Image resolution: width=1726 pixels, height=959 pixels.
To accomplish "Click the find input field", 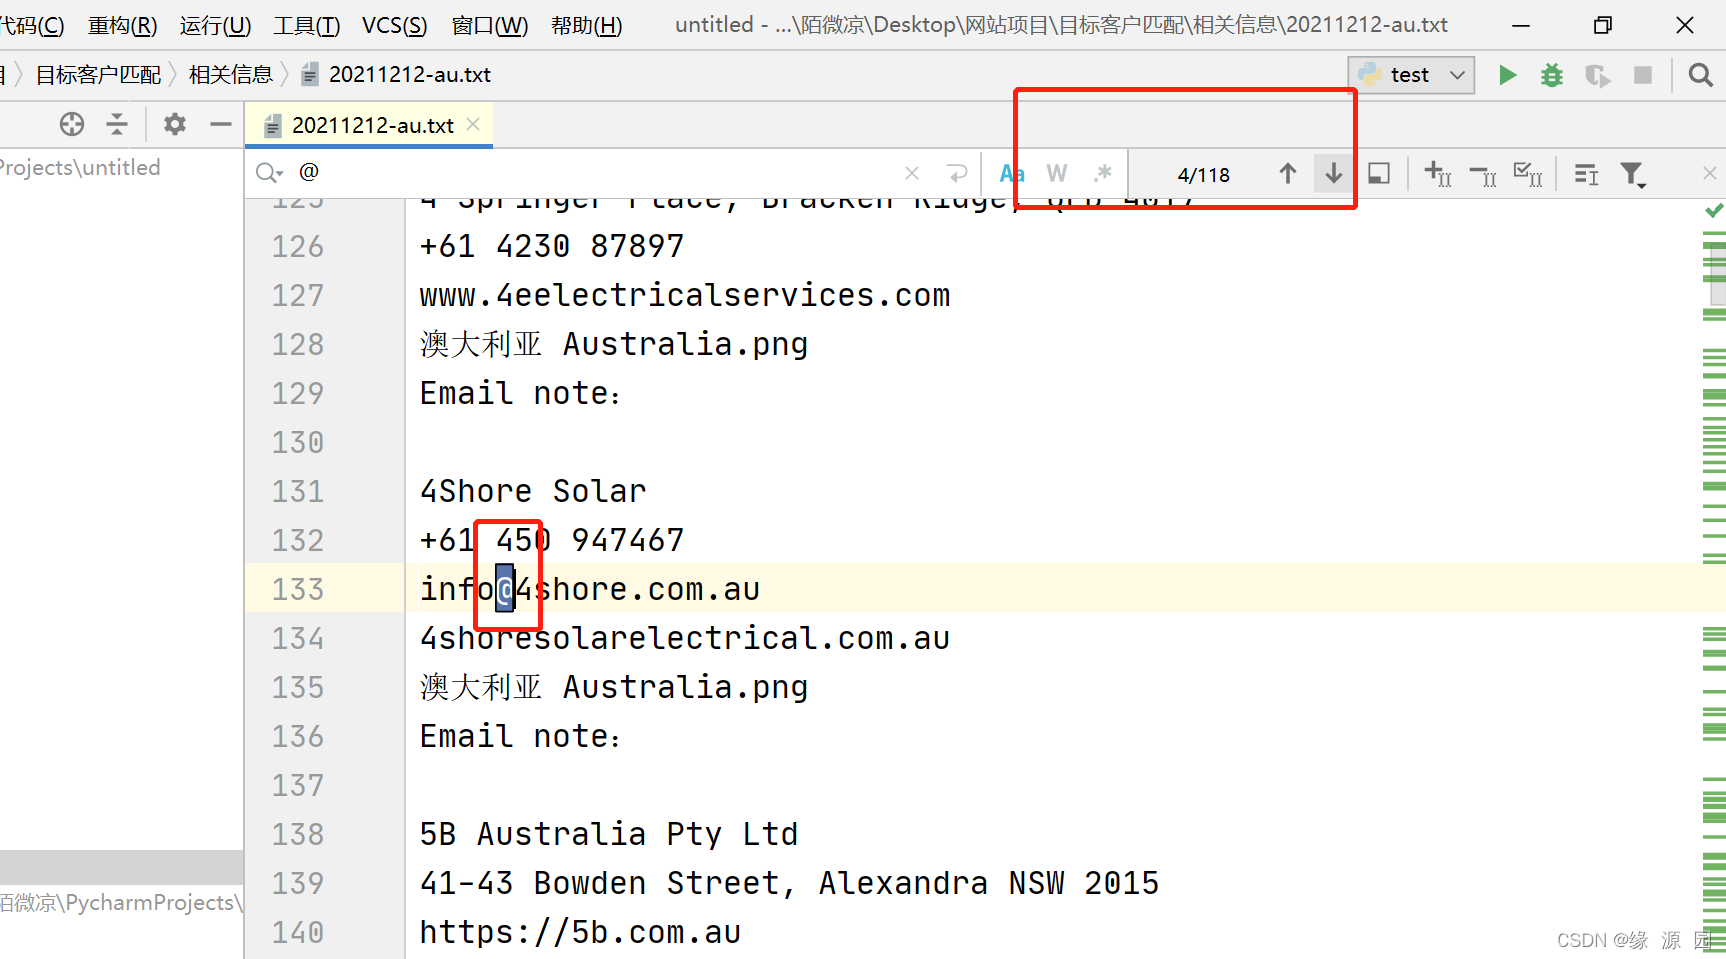I will pos(600,173).
